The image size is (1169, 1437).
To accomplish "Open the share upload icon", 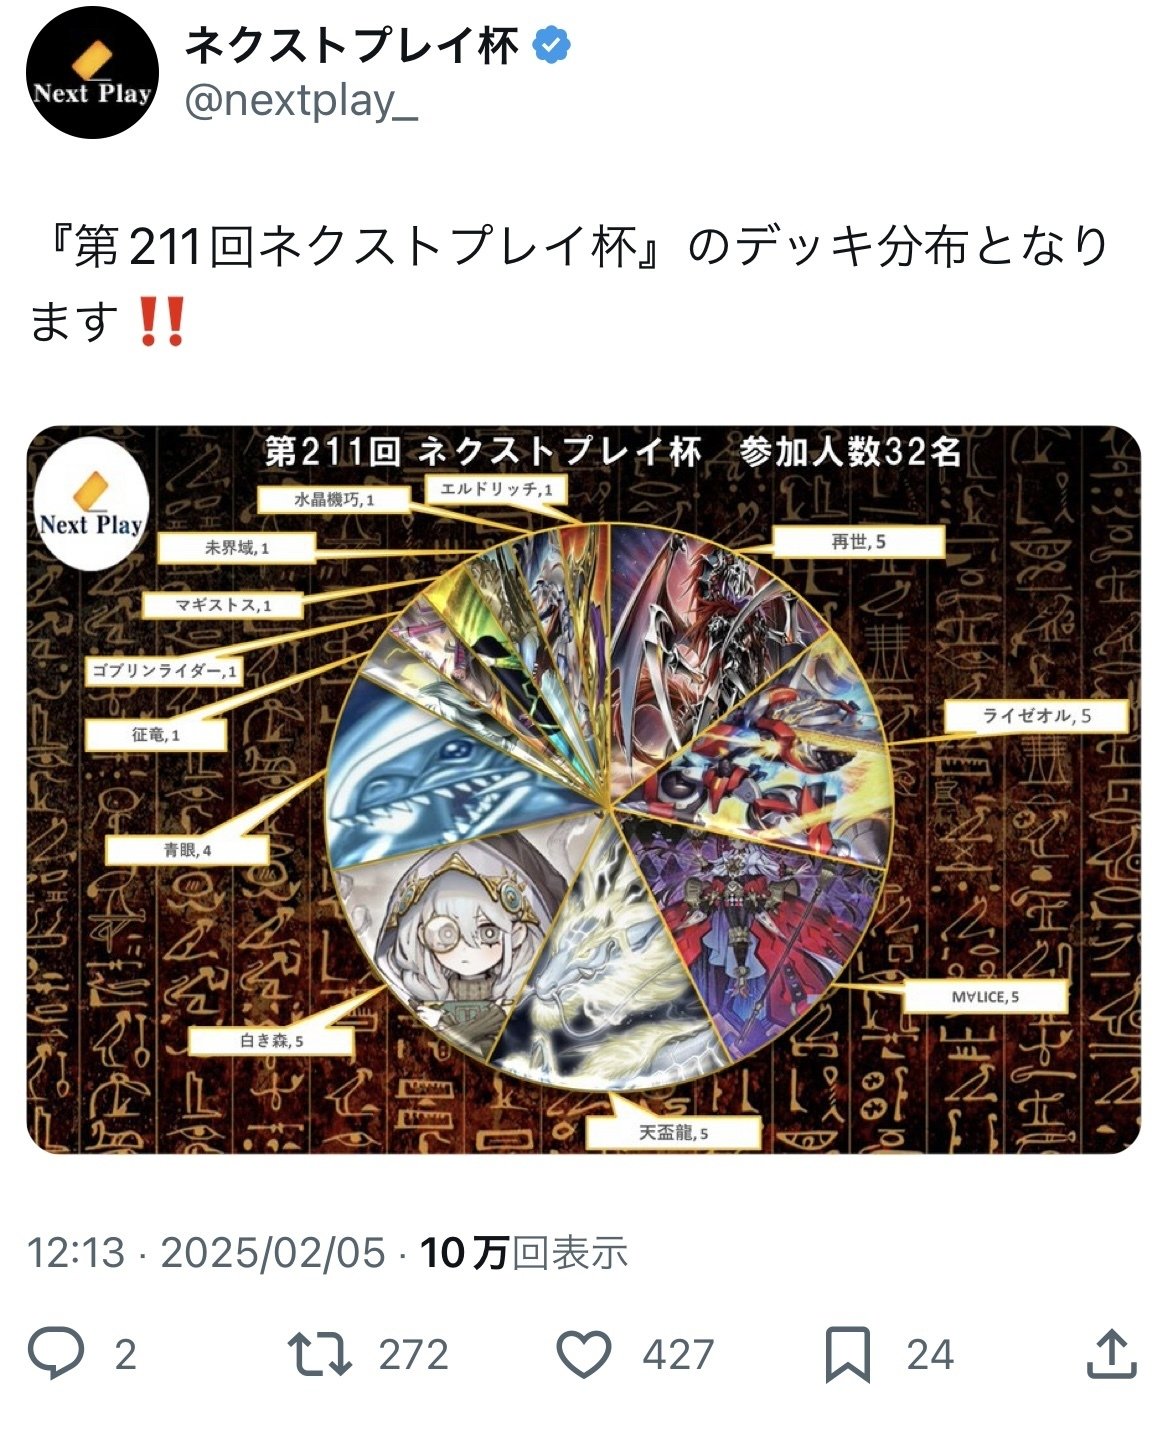I will (x=1111, y=1353).
